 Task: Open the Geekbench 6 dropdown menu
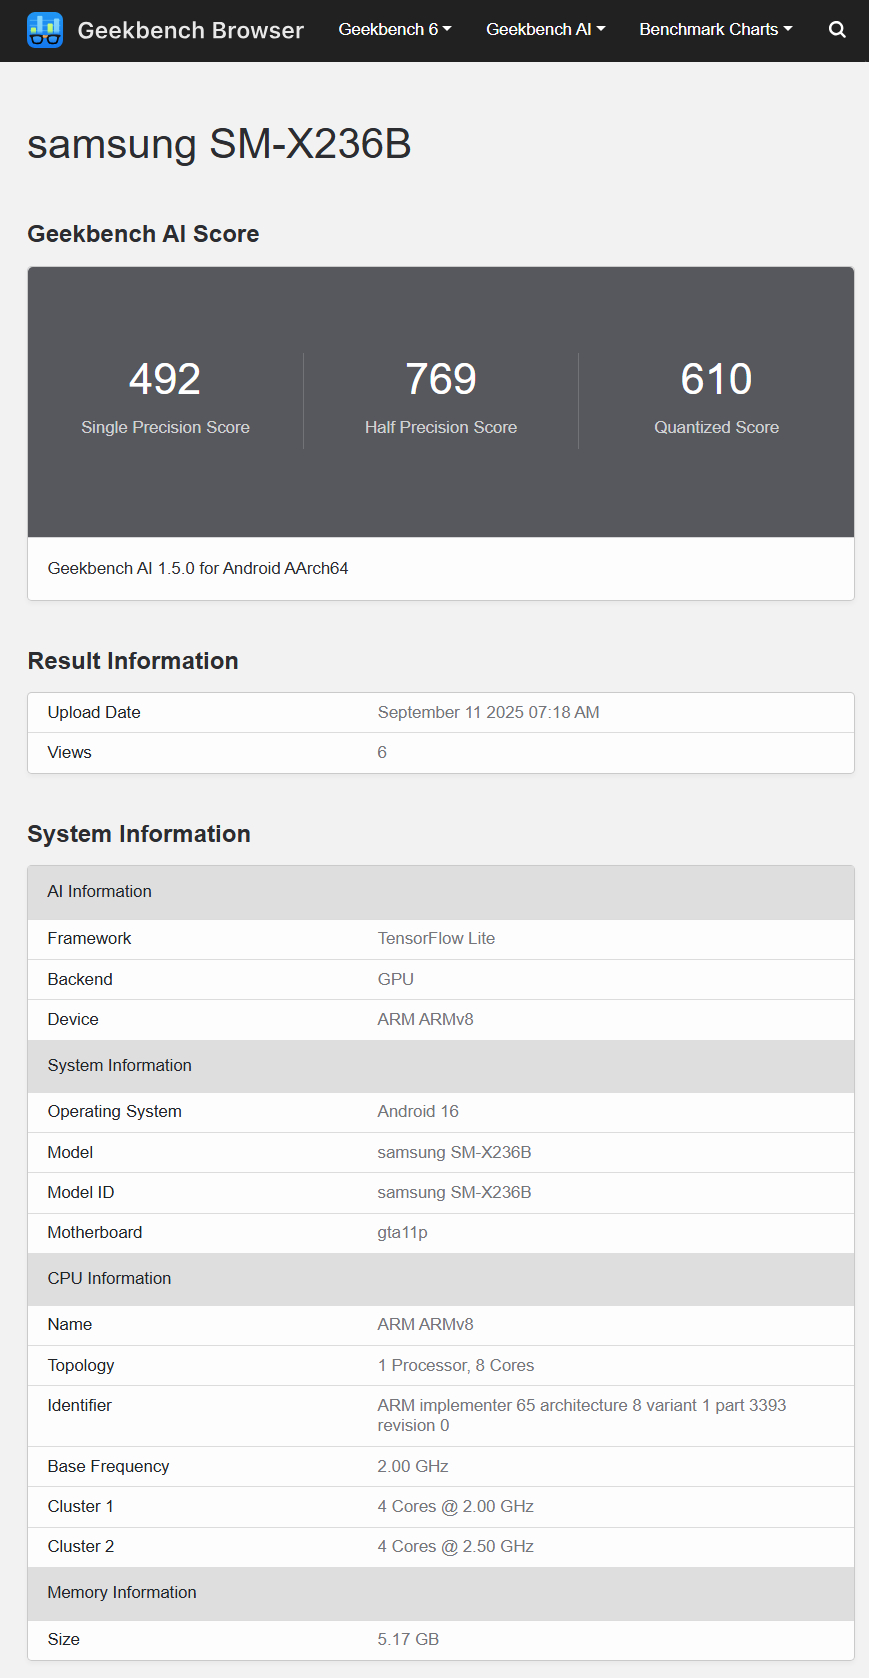pos(394,30)
